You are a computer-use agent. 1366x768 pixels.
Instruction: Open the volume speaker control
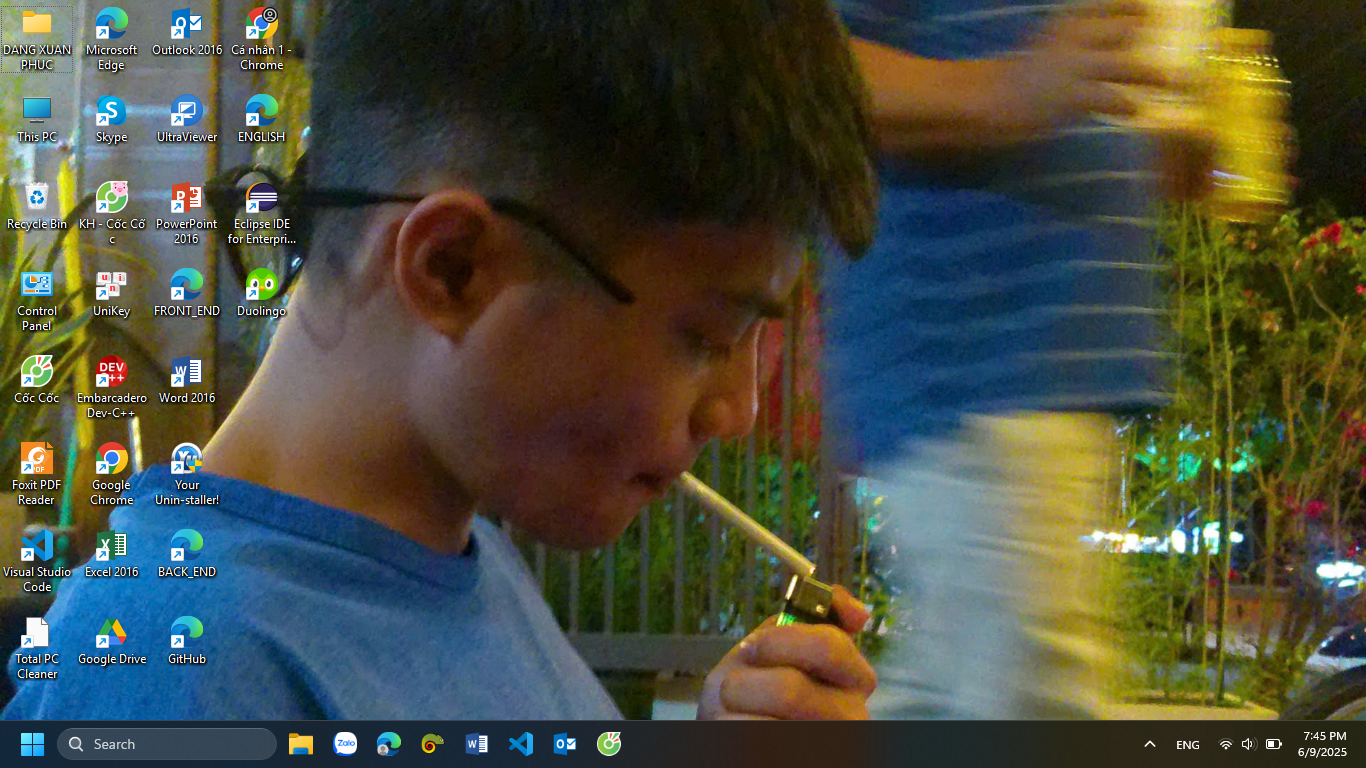point(1249,744)
